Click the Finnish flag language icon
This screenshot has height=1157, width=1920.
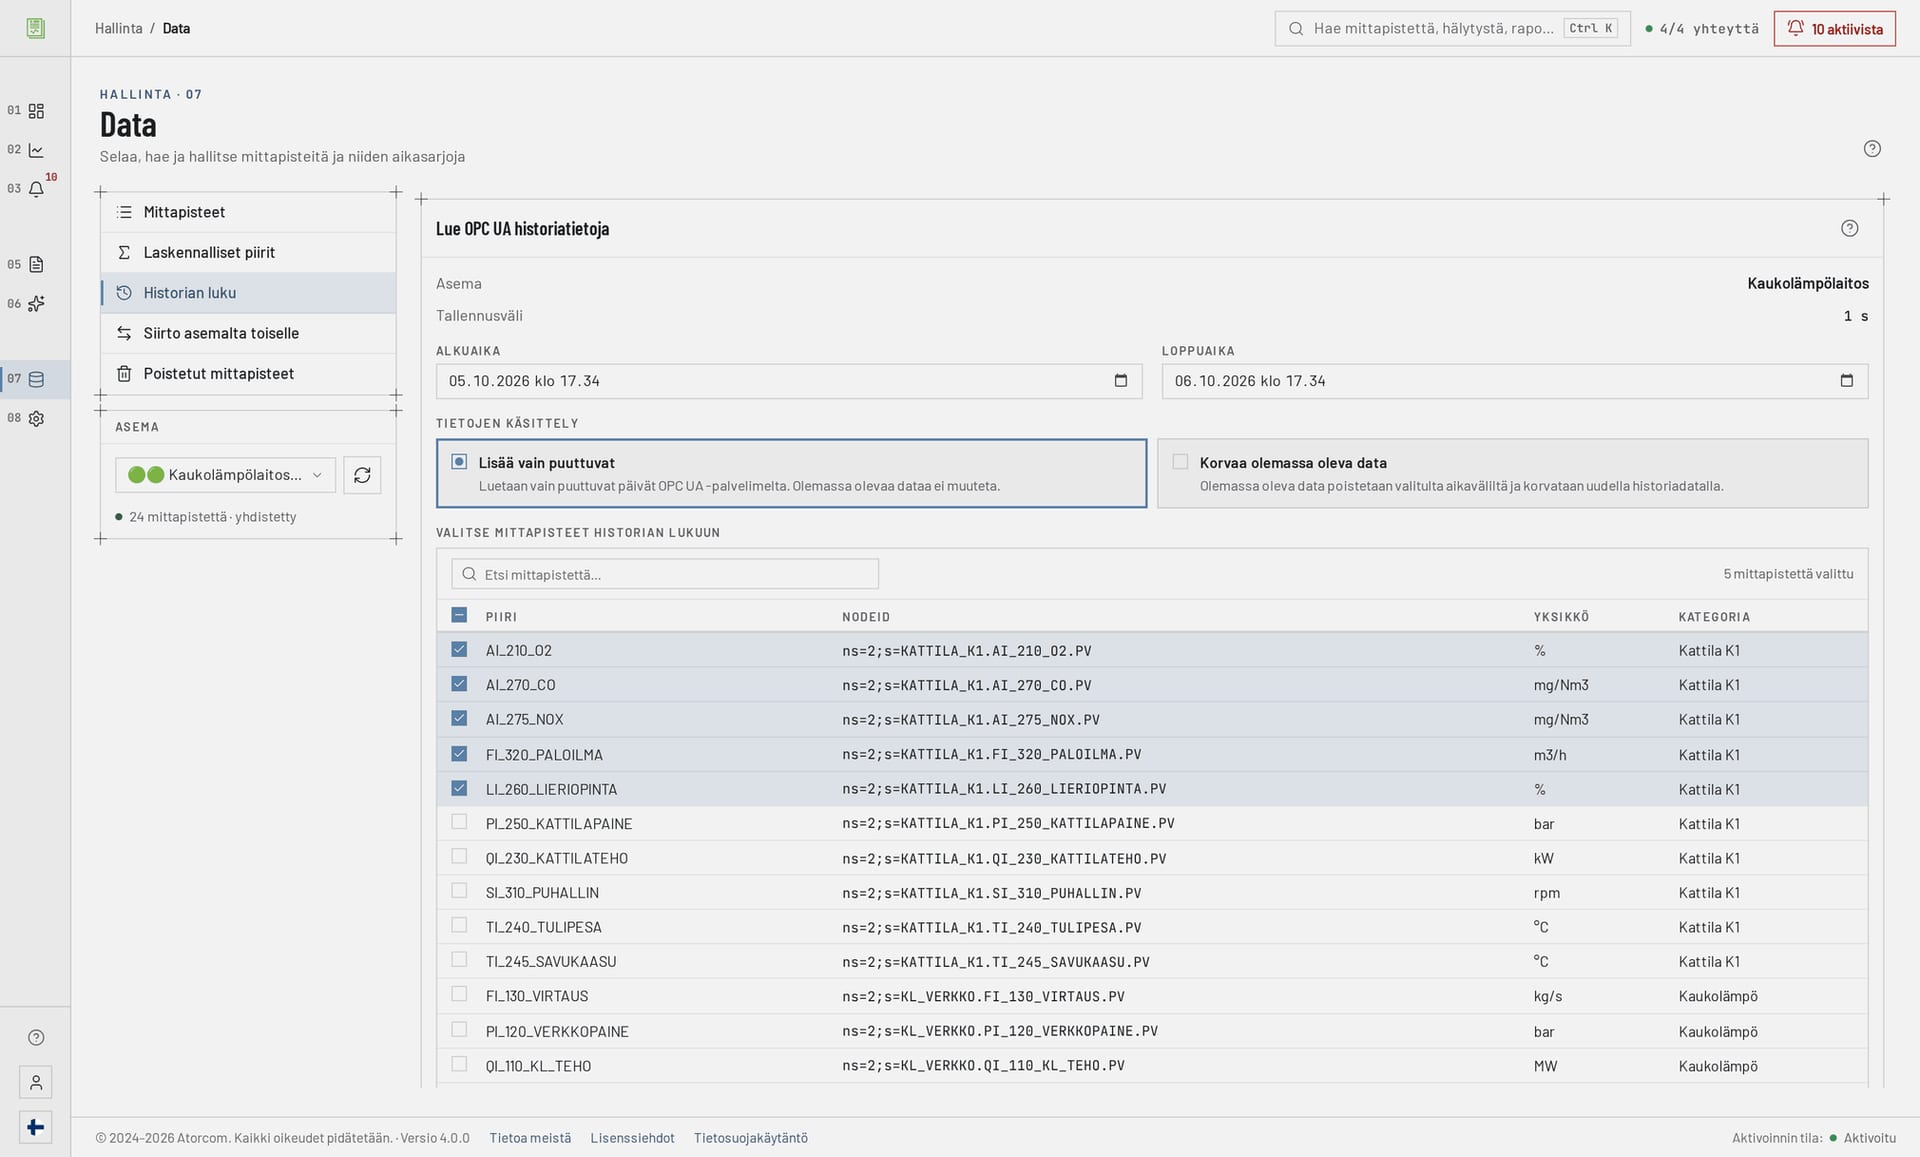(36, 1128)
